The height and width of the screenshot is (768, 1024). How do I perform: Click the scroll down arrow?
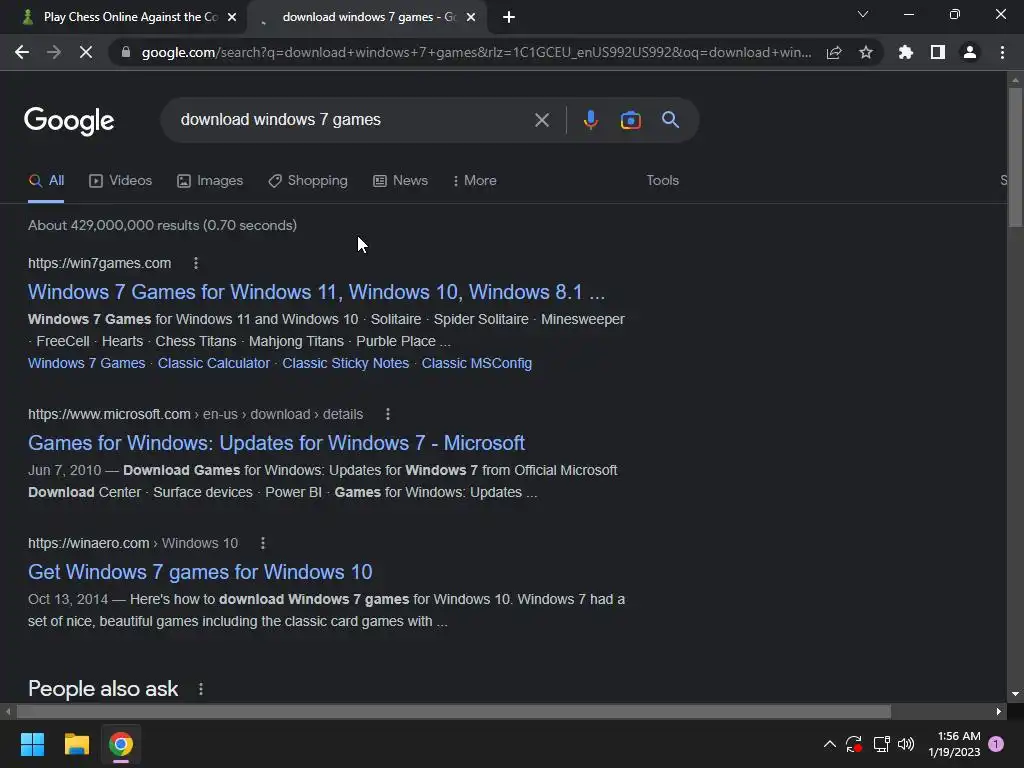click(x=1015, y=694)
